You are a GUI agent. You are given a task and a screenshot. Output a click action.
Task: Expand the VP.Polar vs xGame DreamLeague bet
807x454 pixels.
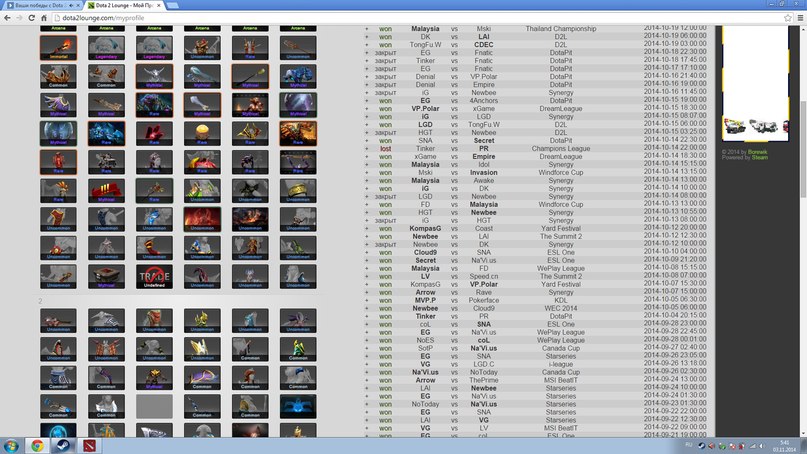pyautogui.click(x=367, y=109)
